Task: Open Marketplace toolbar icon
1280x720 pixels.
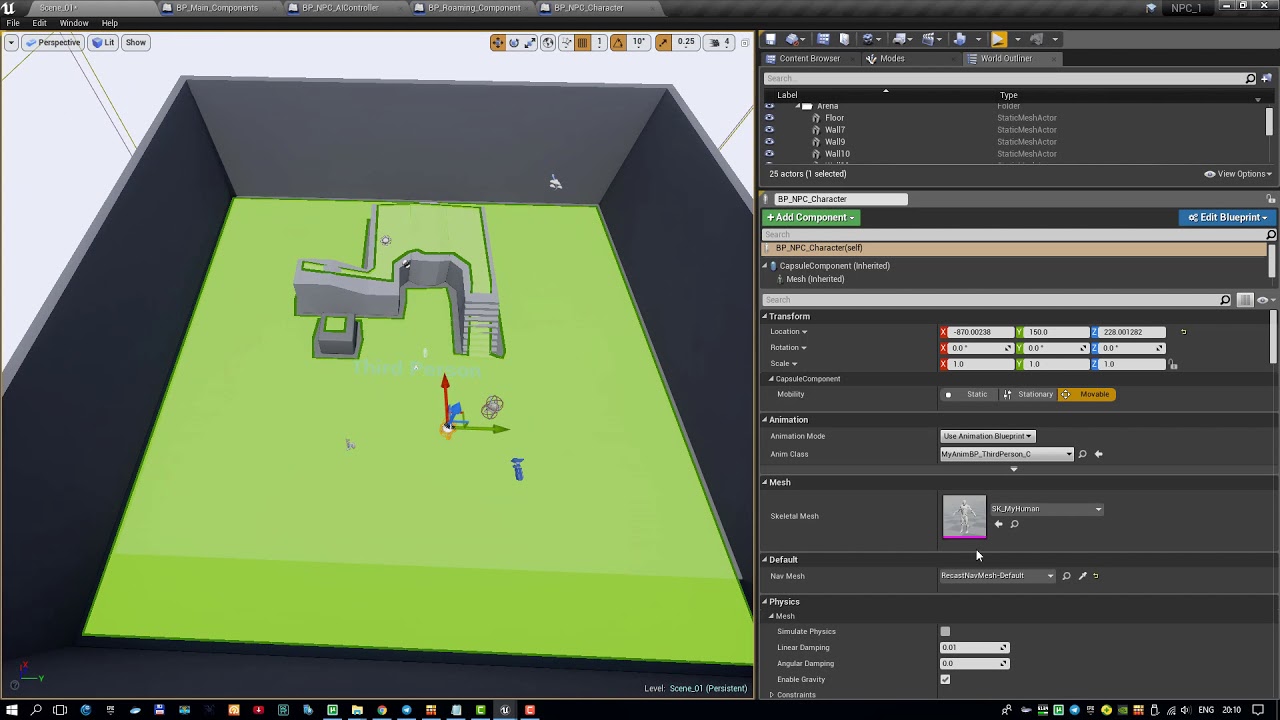Action: point(844,39)
